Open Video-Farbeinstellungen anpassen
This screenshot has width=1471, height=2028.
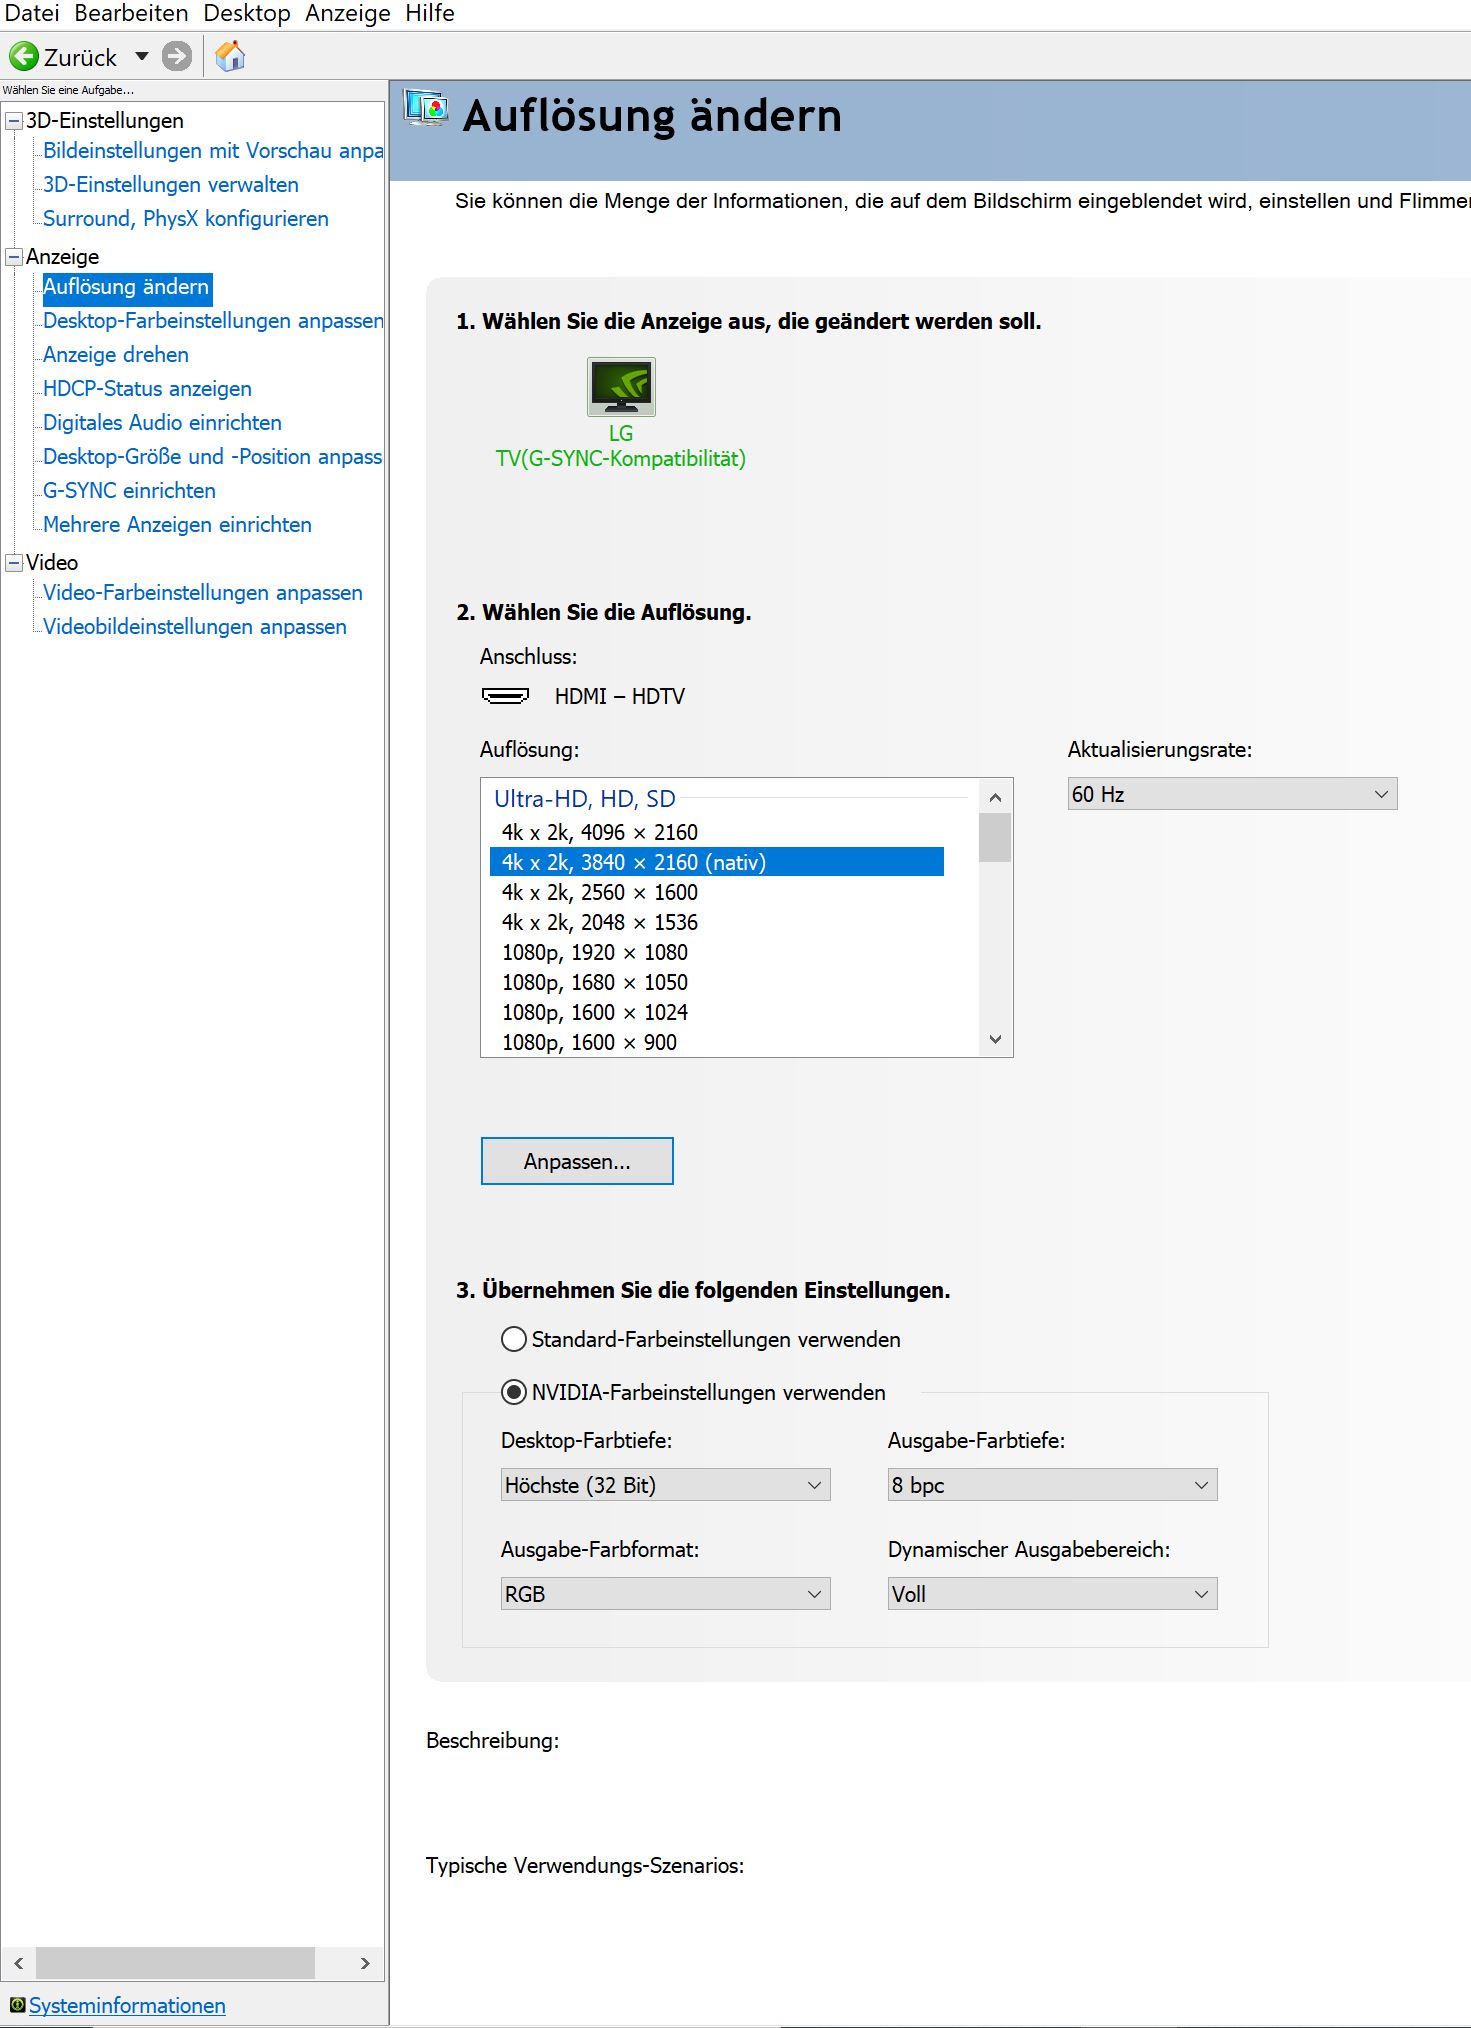[x=203, y=593]
